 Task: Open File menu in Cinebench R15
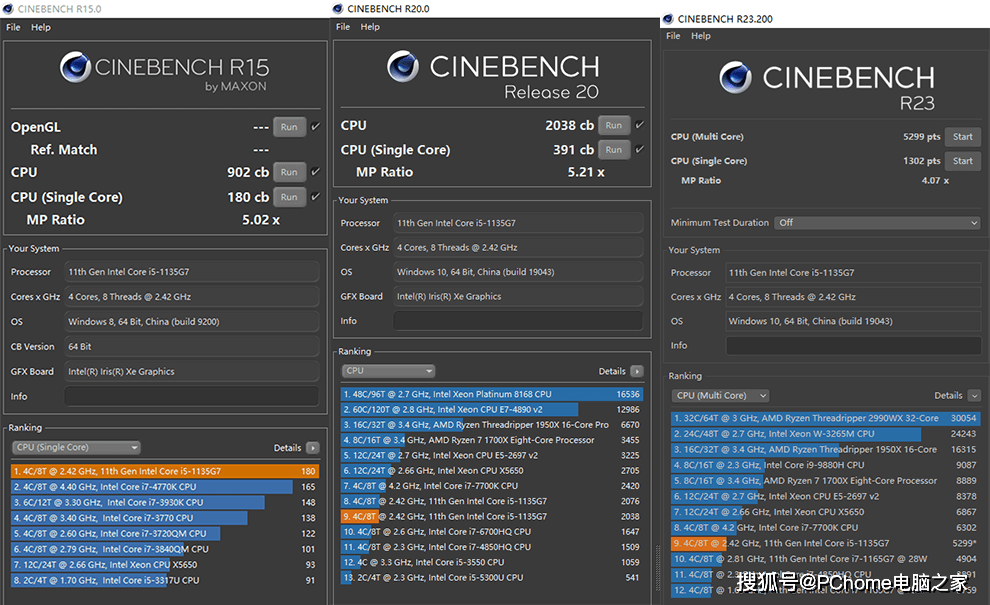(x=13, y=27)
